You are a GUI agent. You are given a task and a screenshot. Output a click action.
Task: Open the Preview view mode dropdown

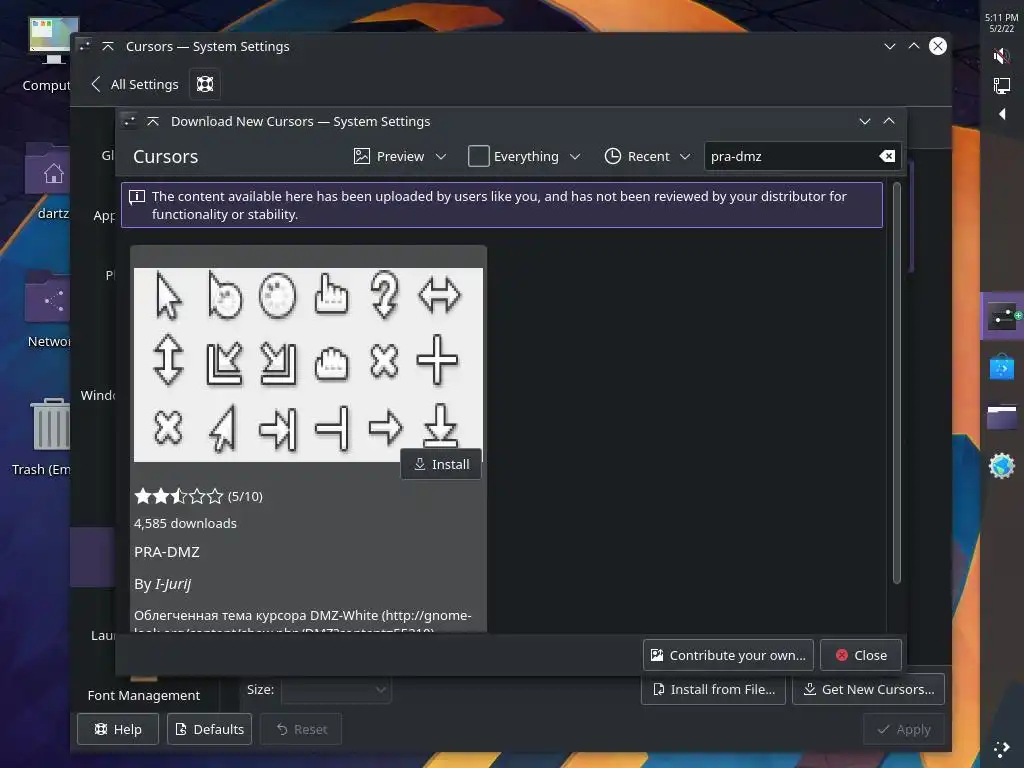point(400,157)
